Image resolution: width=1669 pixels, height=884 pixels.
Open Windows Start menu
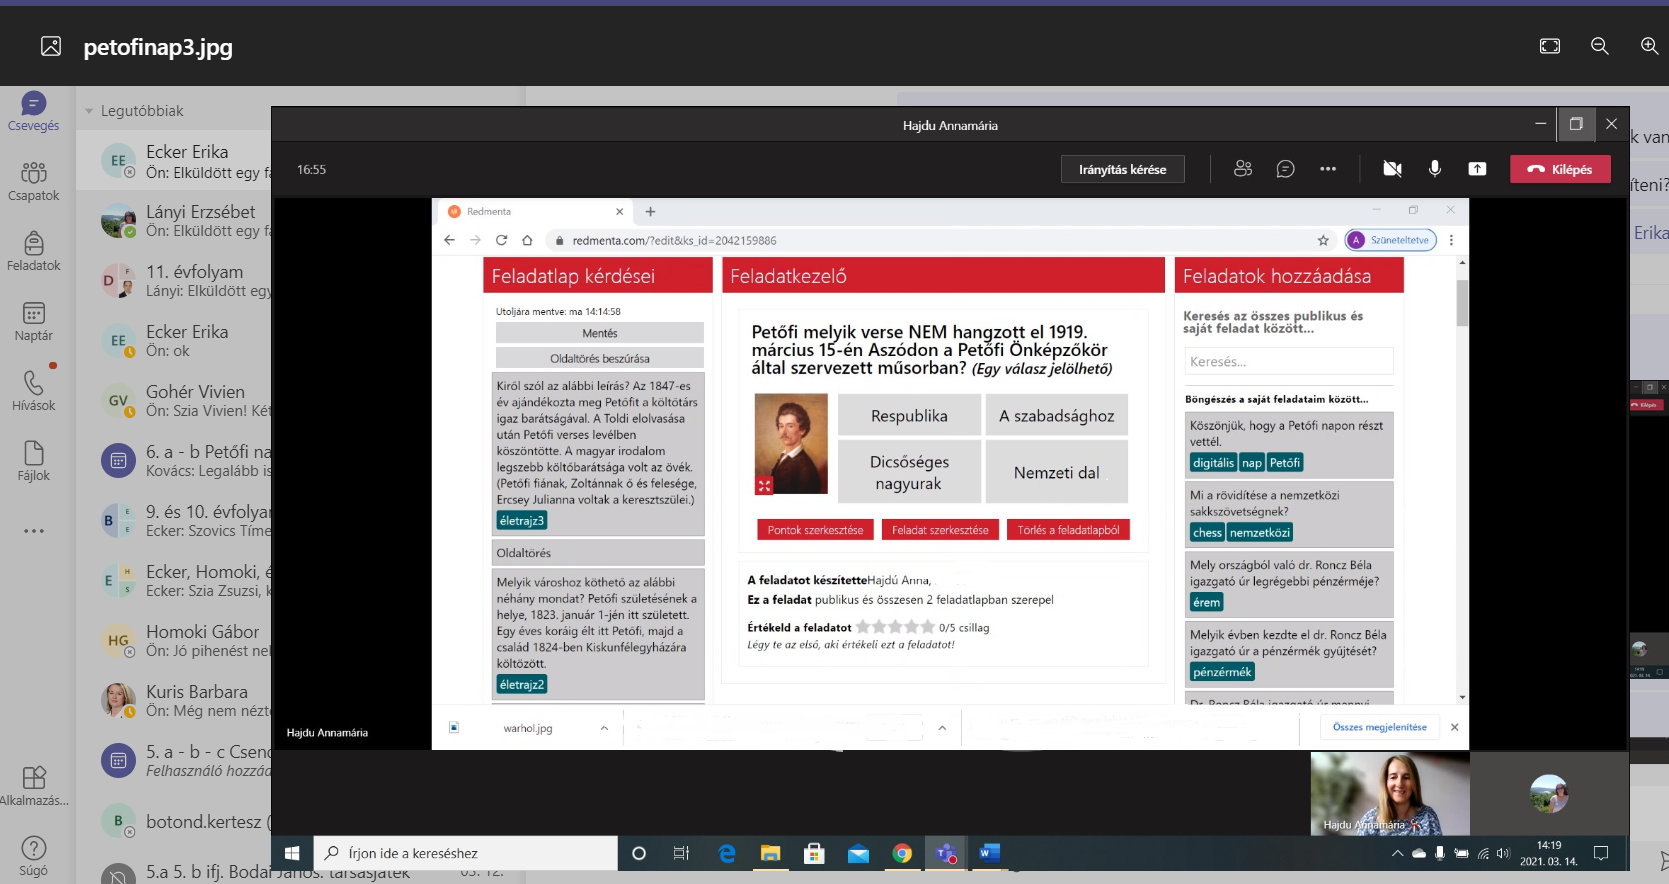pyautogui.click(x=292, y=853)
